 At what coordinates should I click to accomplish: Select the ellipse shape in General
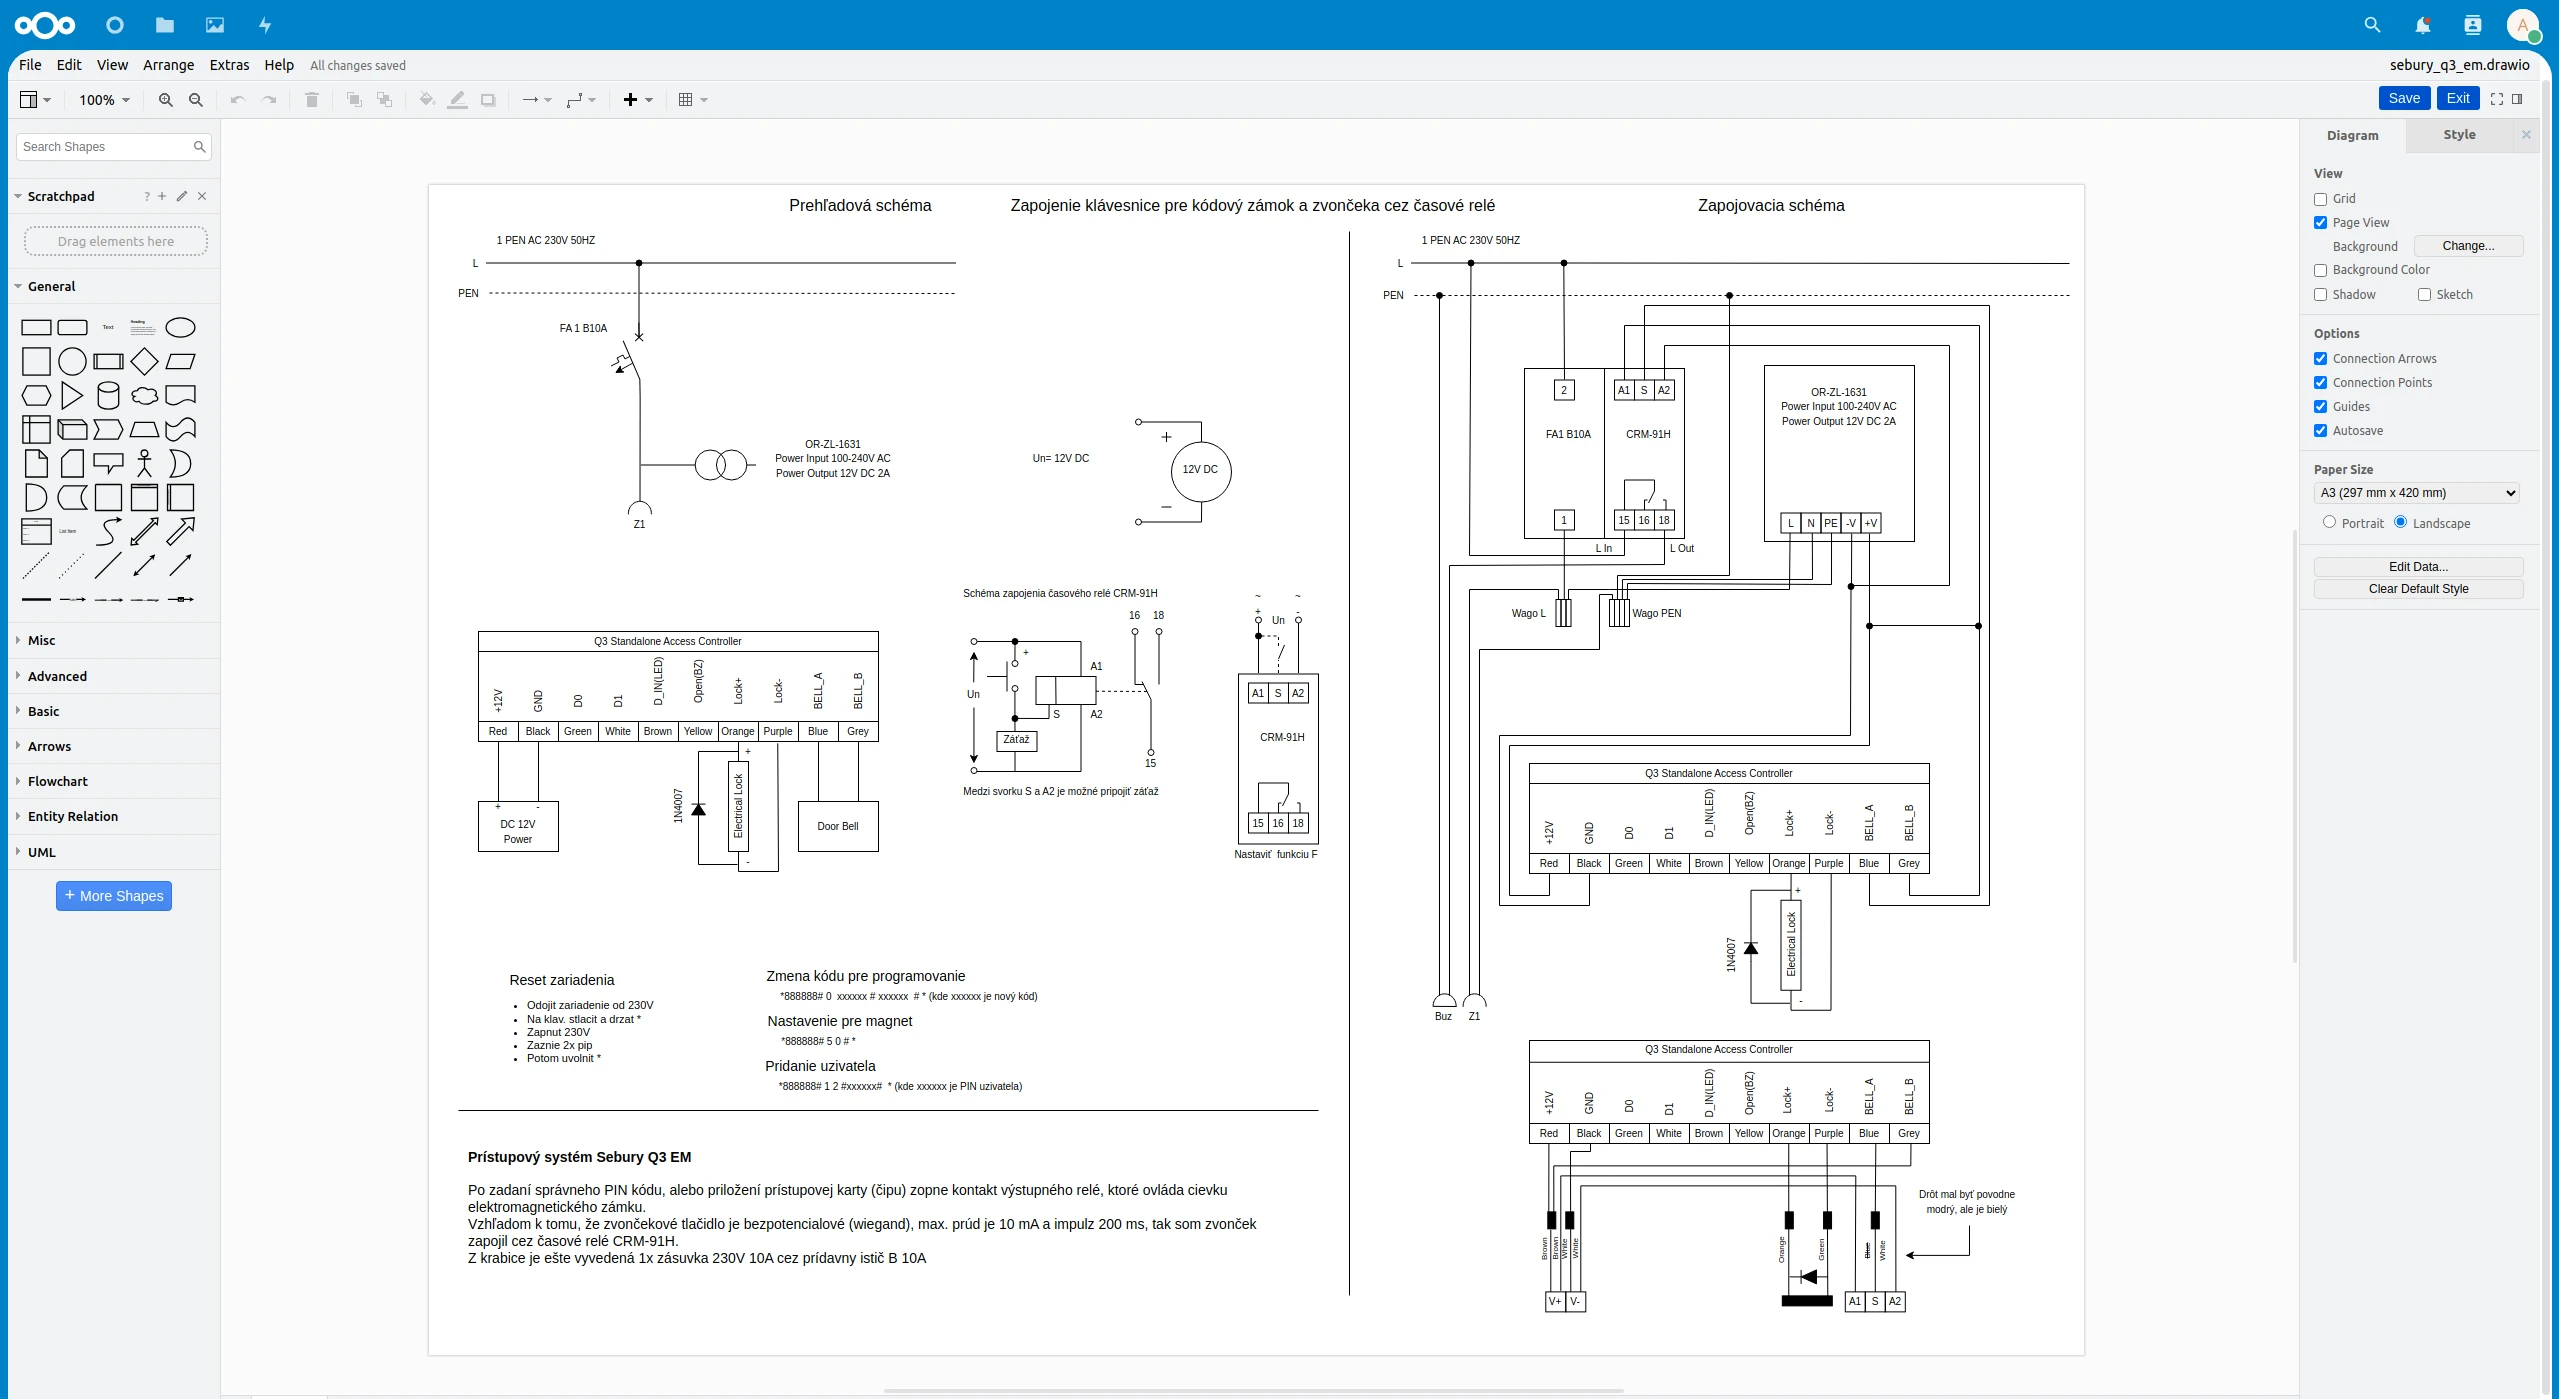point(180,328)
